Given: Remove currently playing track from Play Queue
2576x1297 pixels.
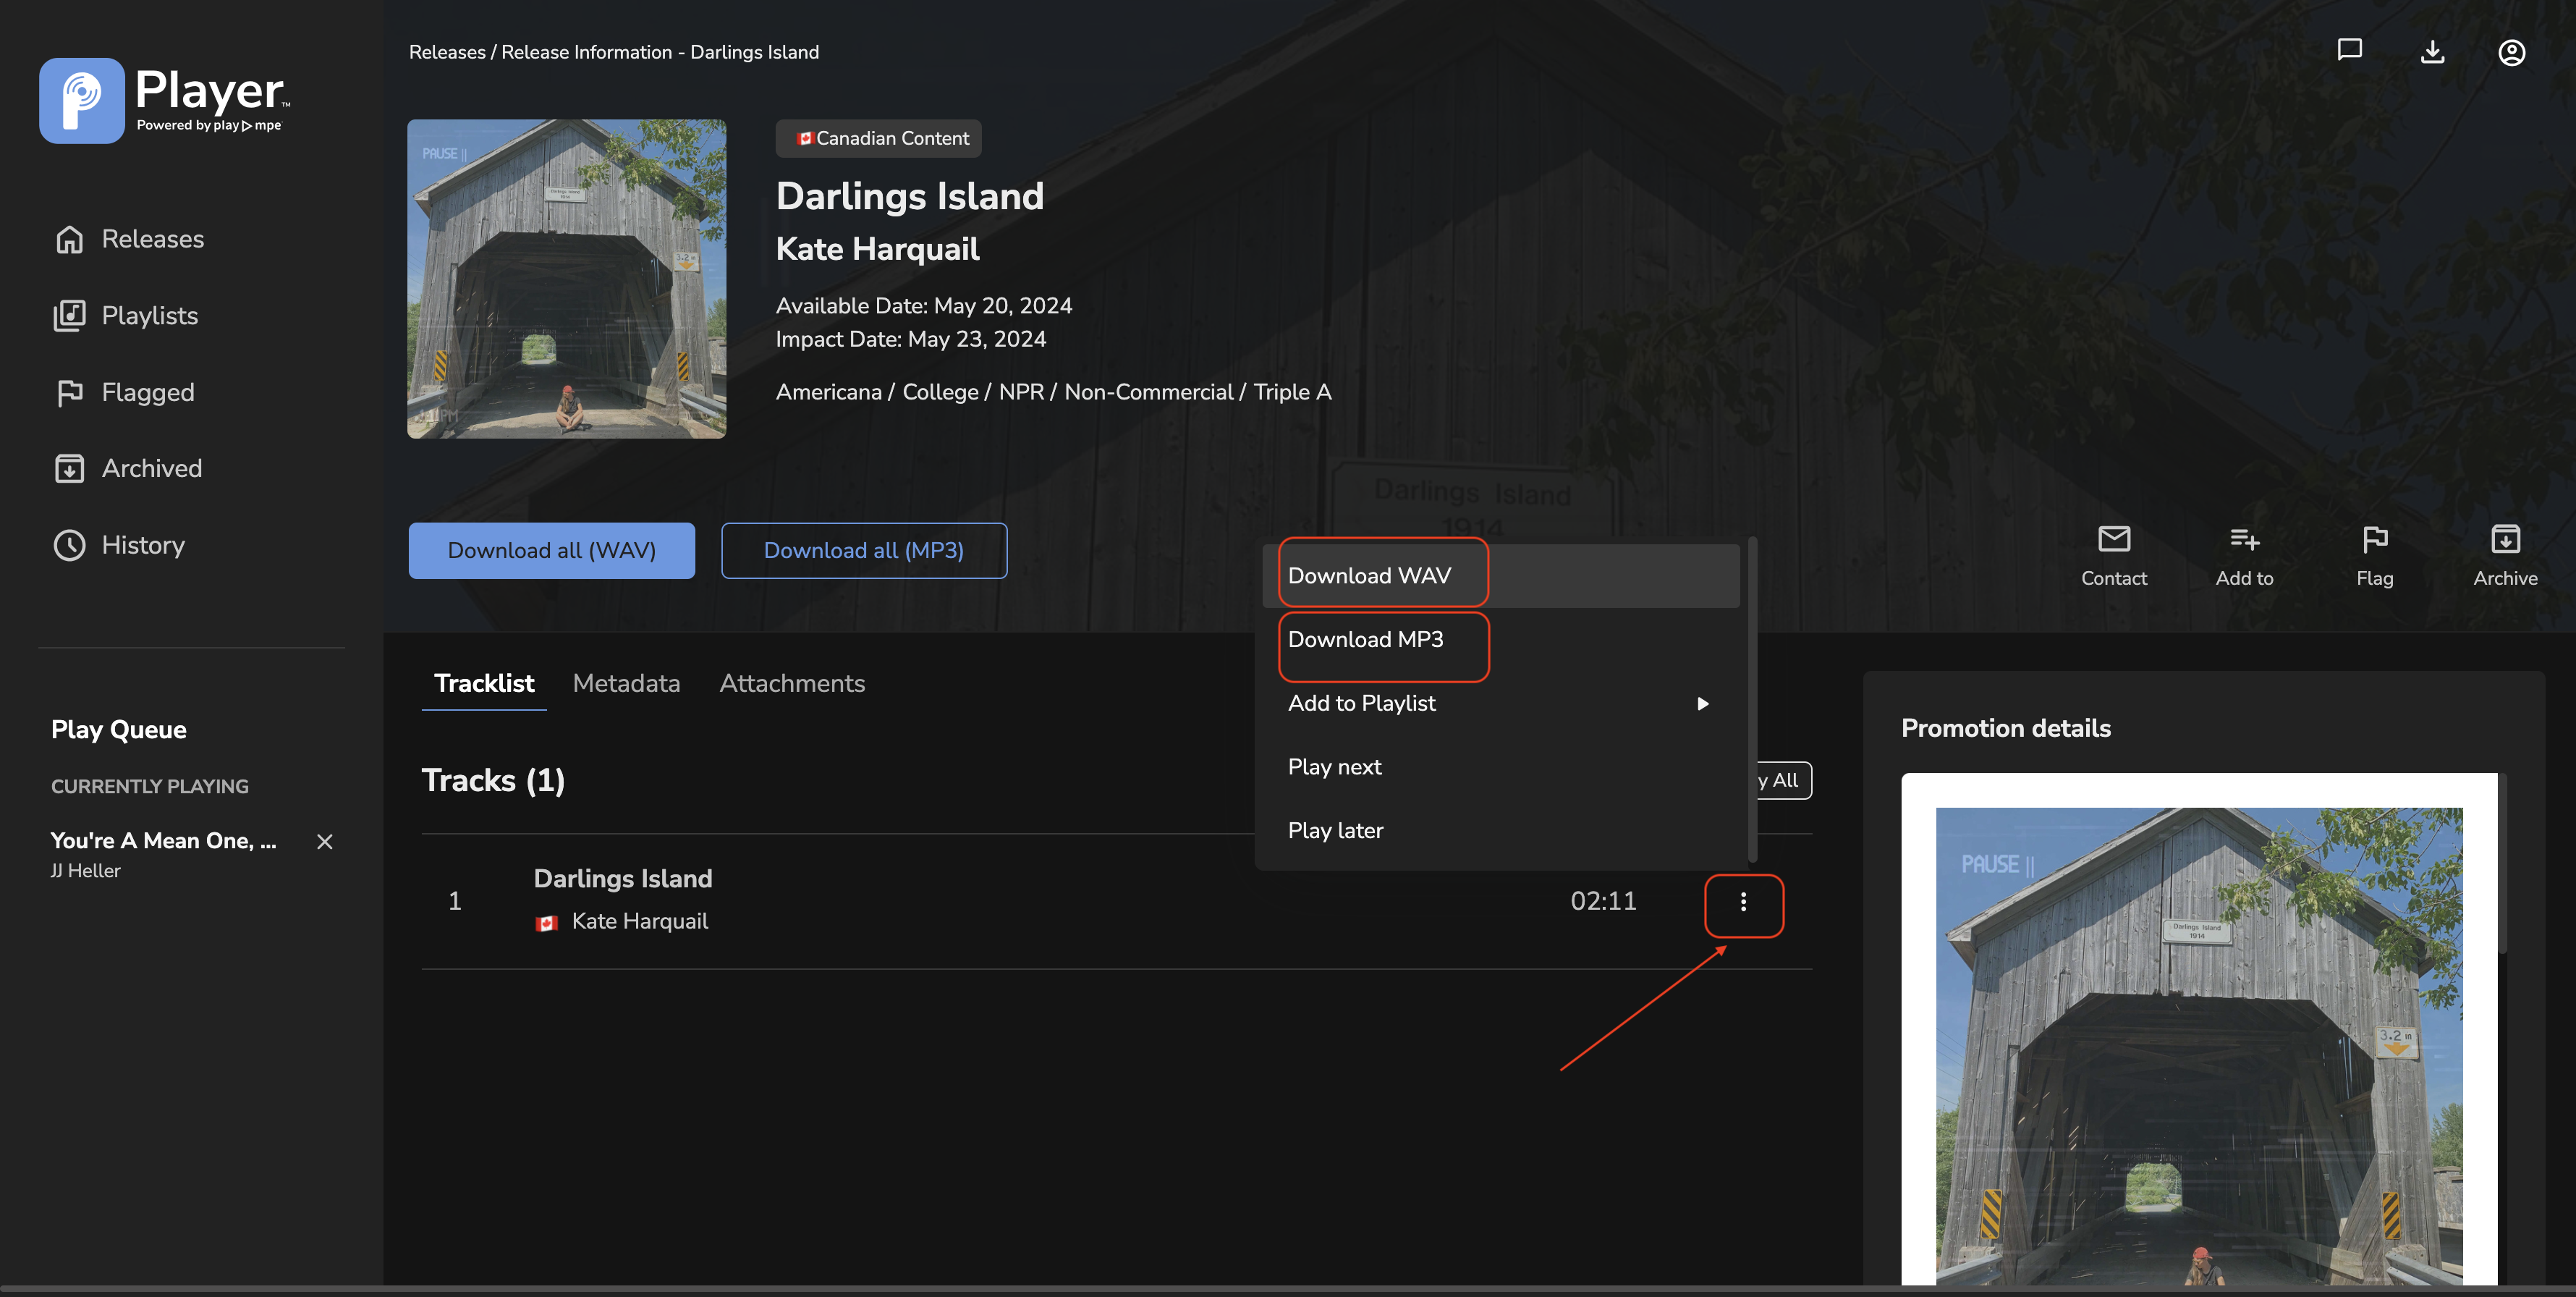Looking at the screenshot, I should pyautogui.click(x=324, y=842).
